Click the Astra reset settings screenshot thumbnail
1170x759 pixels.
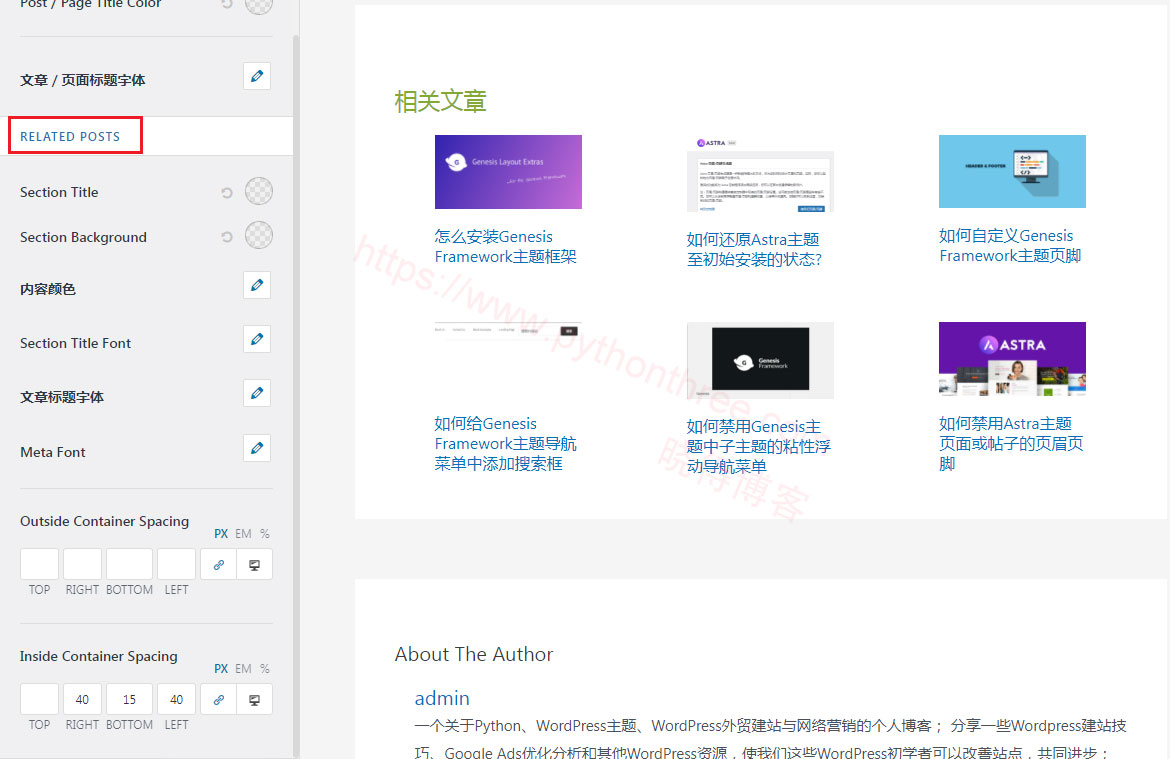[760, 173]
